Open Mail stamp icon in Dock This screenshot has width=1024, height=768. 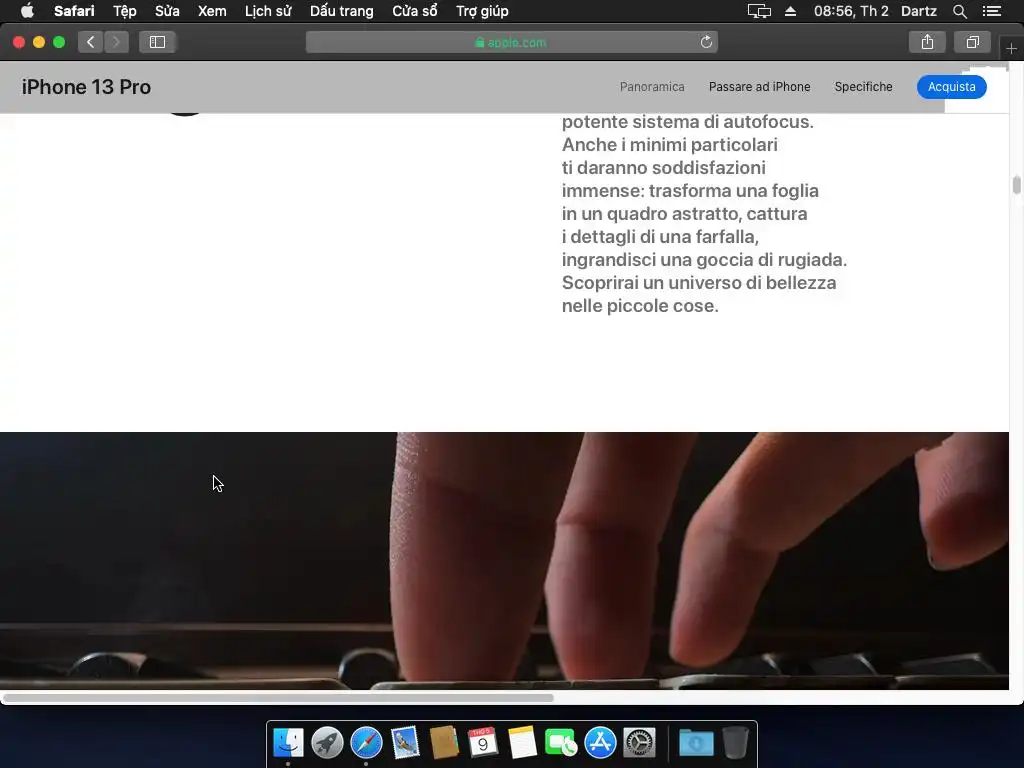point(405,743)
